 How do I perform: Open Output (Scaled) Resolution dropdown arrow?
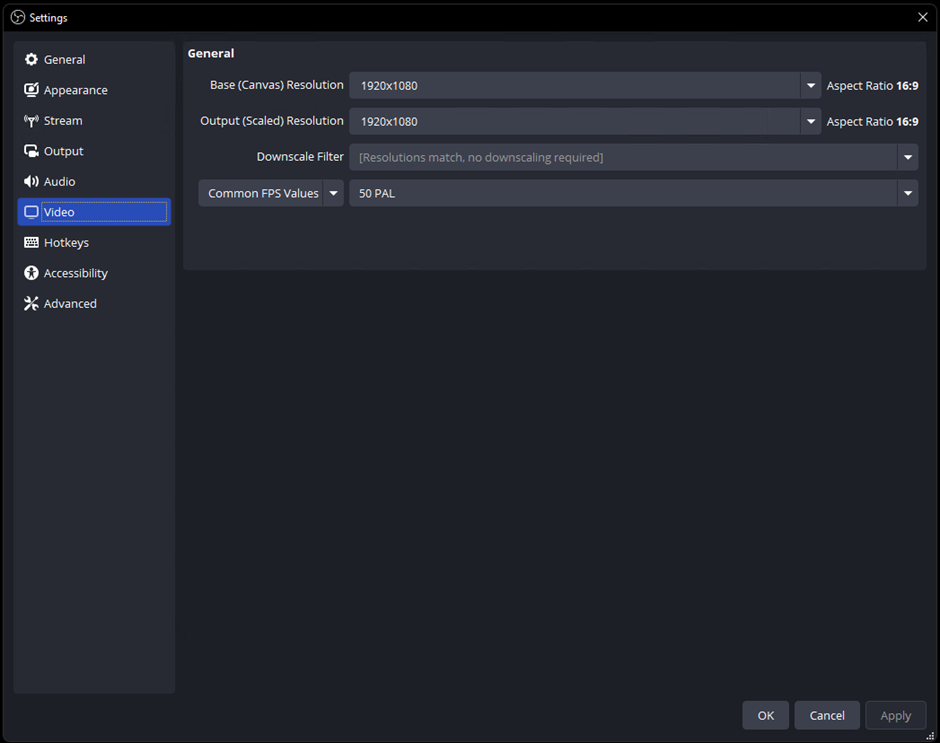811,122
